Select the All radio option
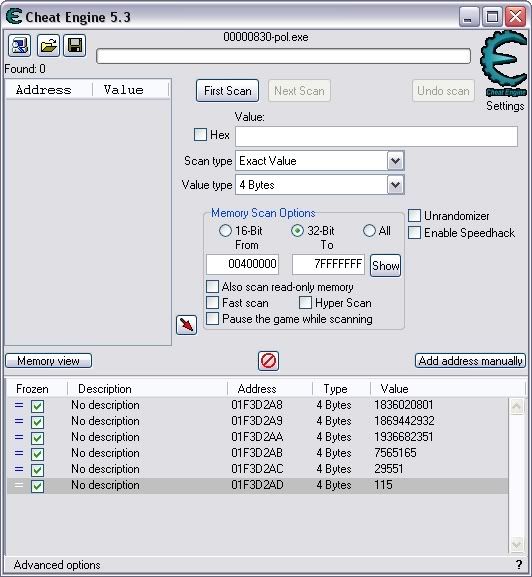532x577 pixels. 369,231
